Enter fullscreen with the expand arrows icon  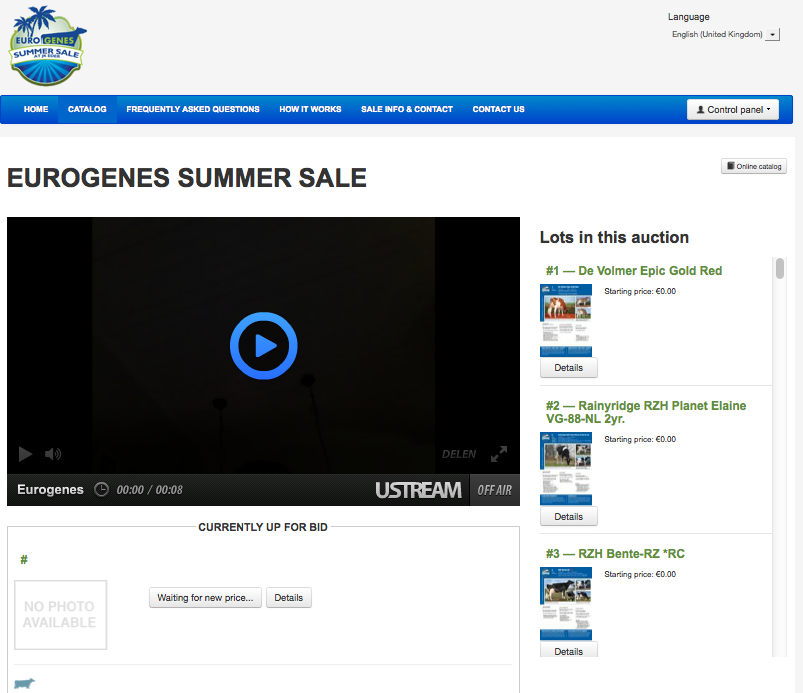(x=499, y=454)
